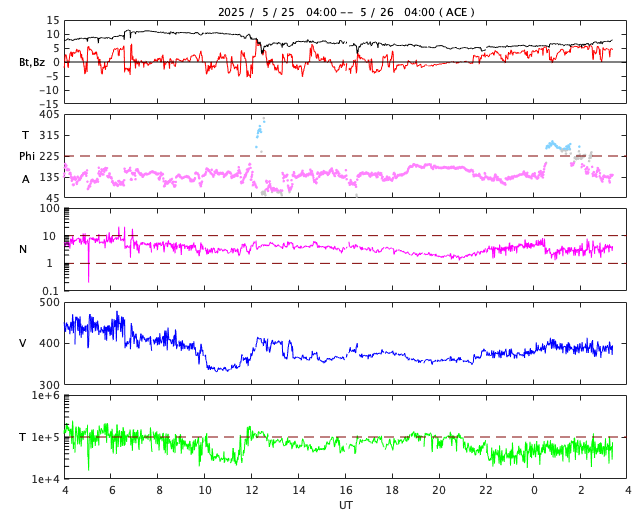This screenshot has width=640, height=512.
Task: Click the '300' tick on velocity panel
Action: pyautogui.click(x=49, y=385)
